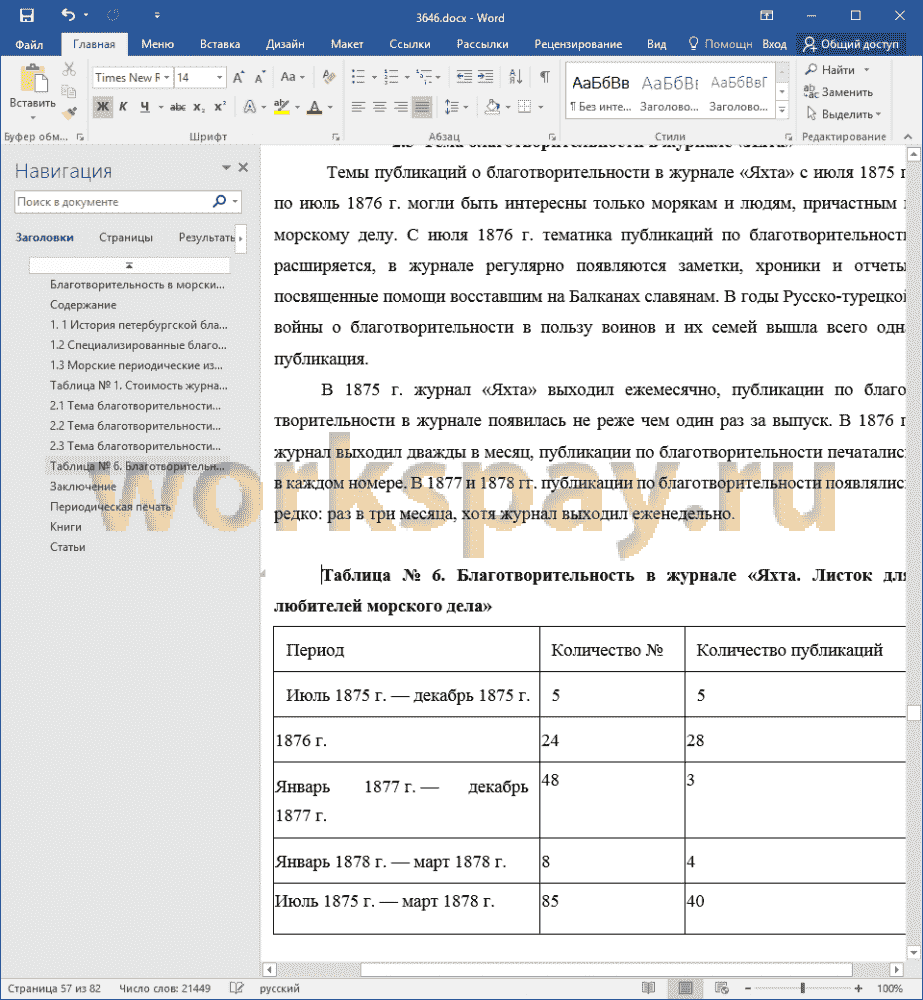Pick the text highlight color
Screen dimensions: 923x1000
pyautogui.click(x=281, y=107)
